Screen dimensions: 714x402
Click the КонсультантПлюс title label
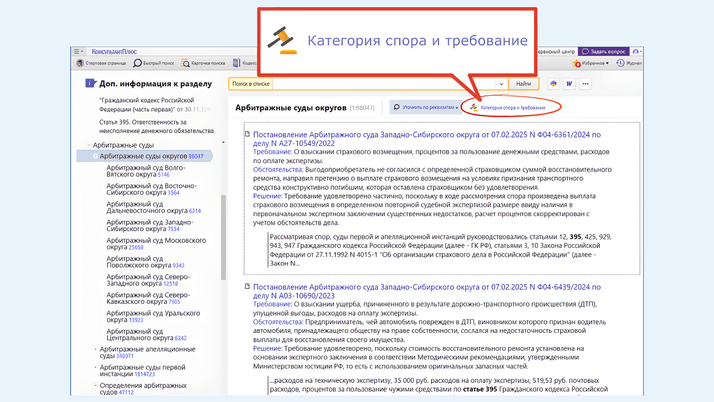tap(114, 51)
